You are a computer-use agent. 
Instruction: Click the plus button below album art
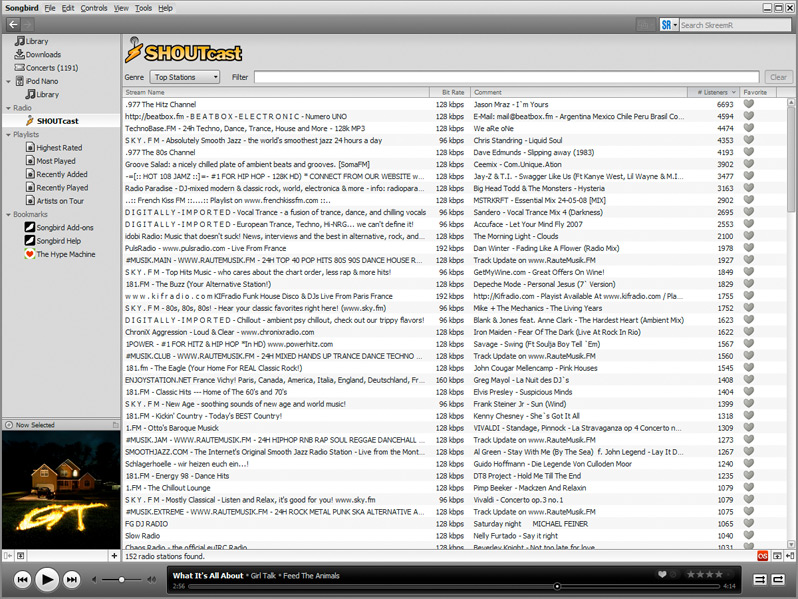[114, 556]
